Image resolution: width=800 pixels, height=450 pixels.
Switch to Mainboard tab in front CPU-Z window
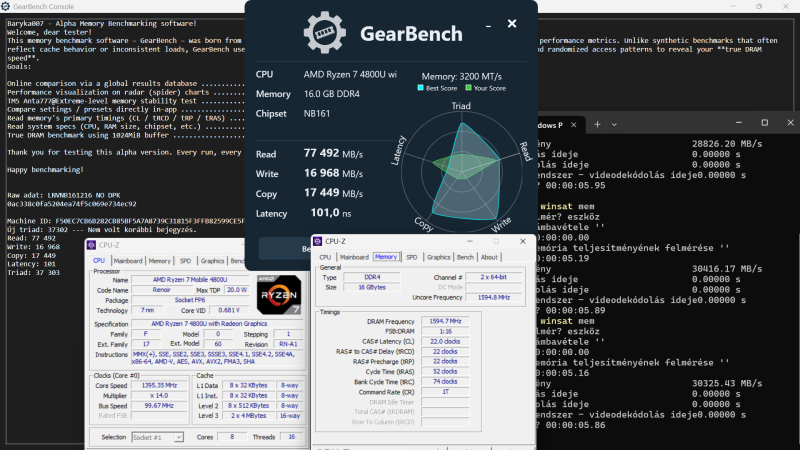point(354,257)
